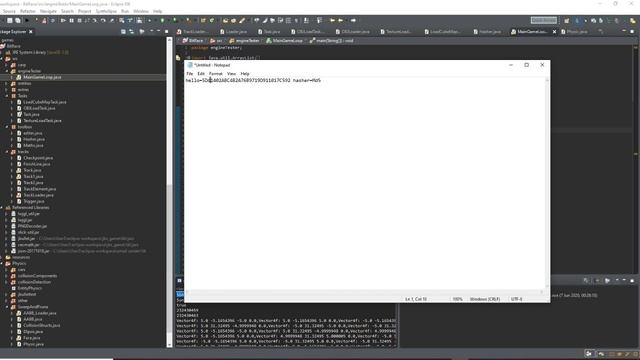
Task: Click the Suspend icon in Eclipse toolbar
Action: (x=71, y=20)
